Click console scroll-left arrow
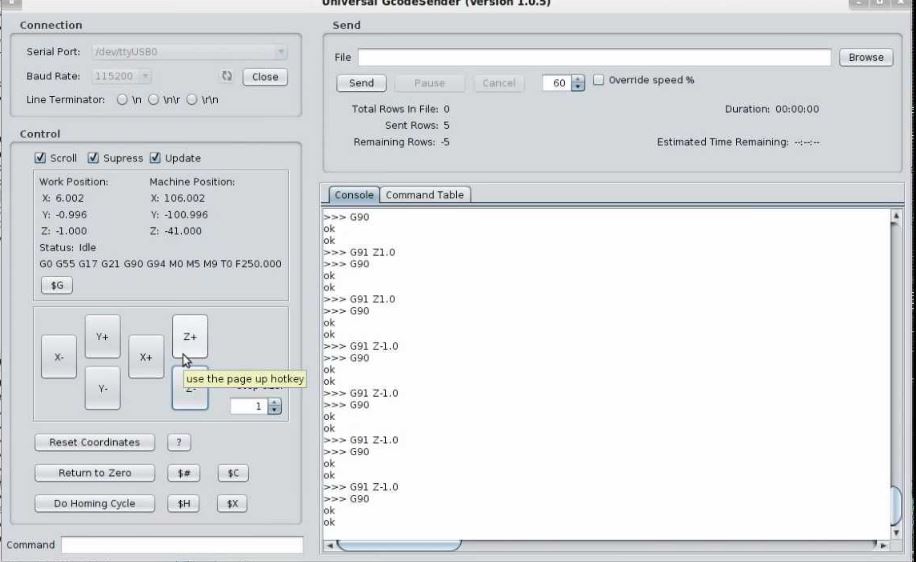The width and height of the screenshot is (916, 562). [329, 546]
